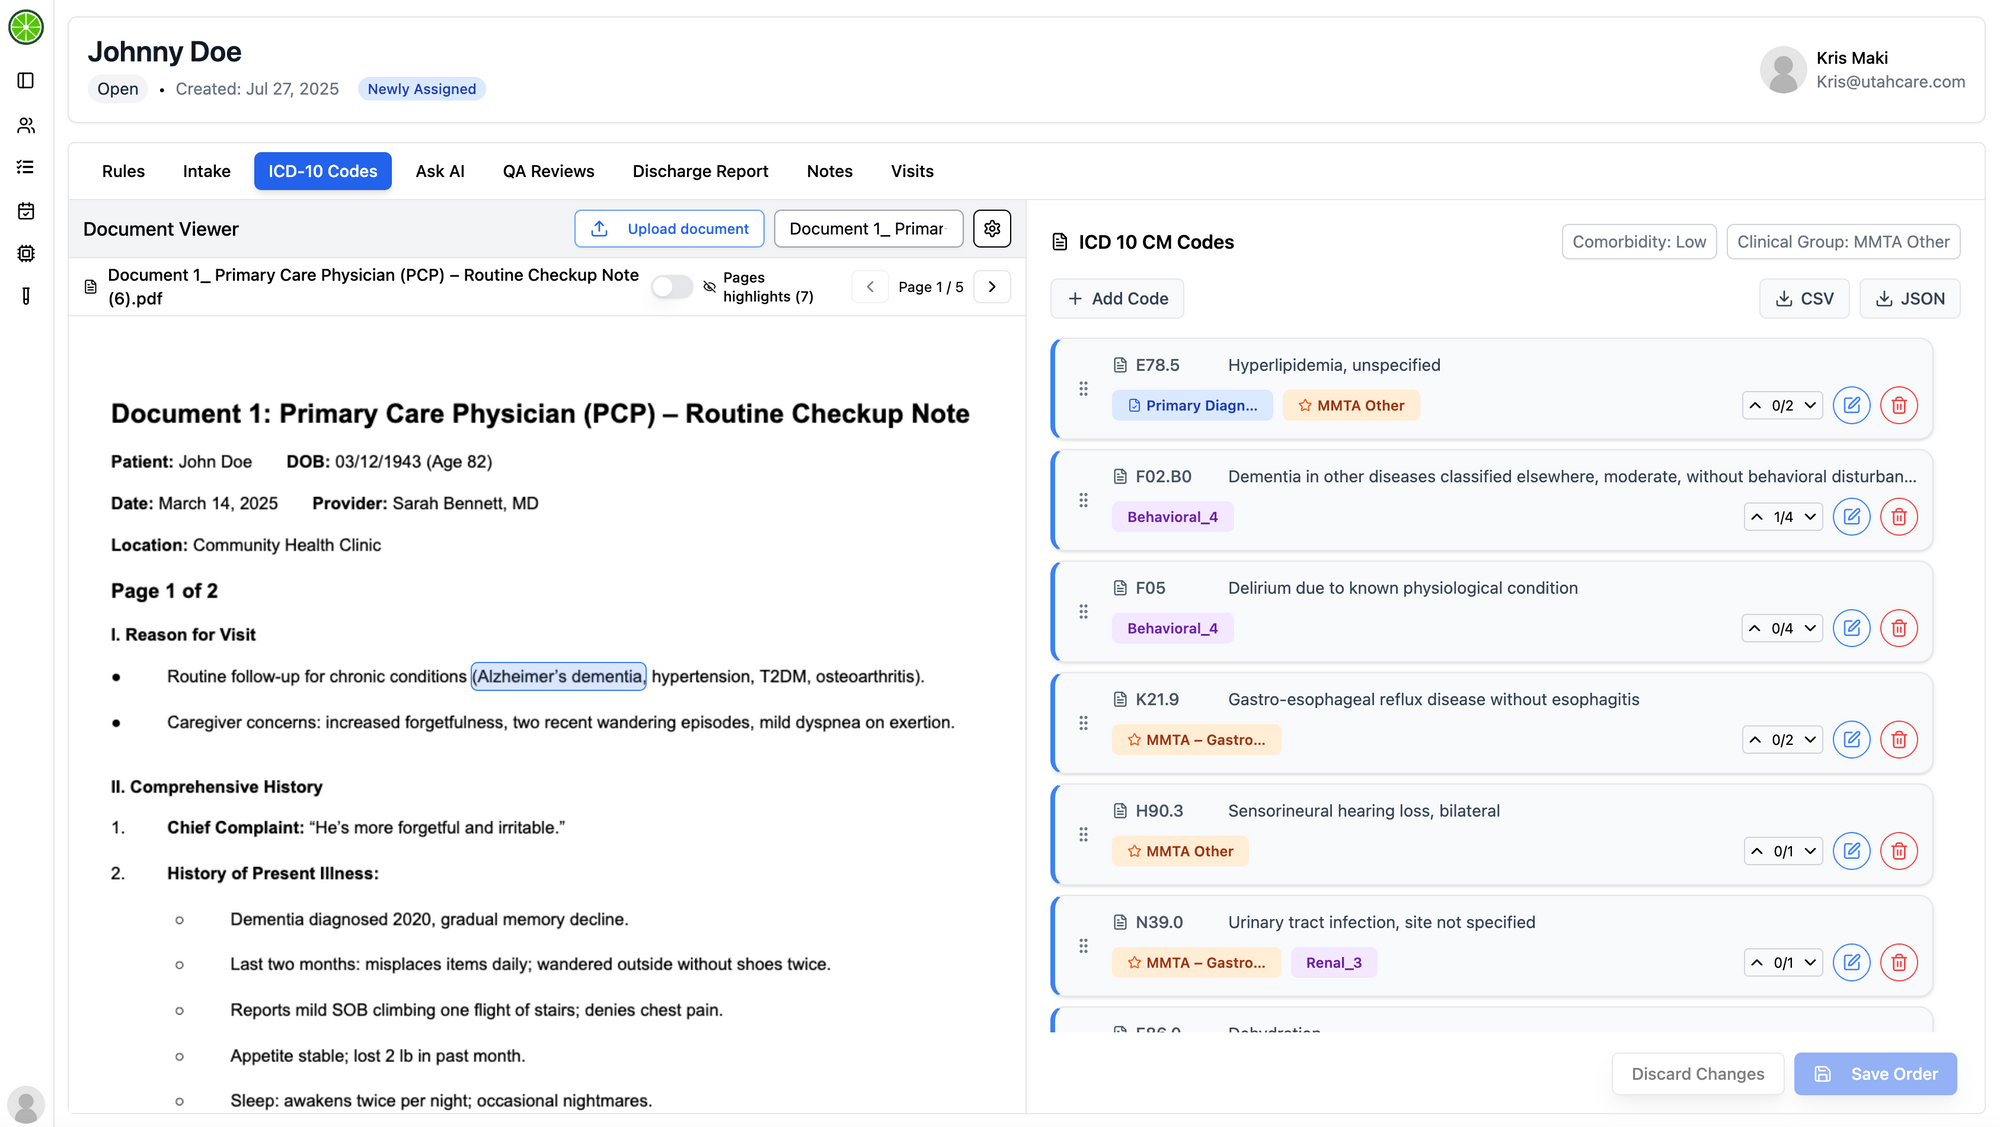Click the Add Code button

[x=1117, y=298]
